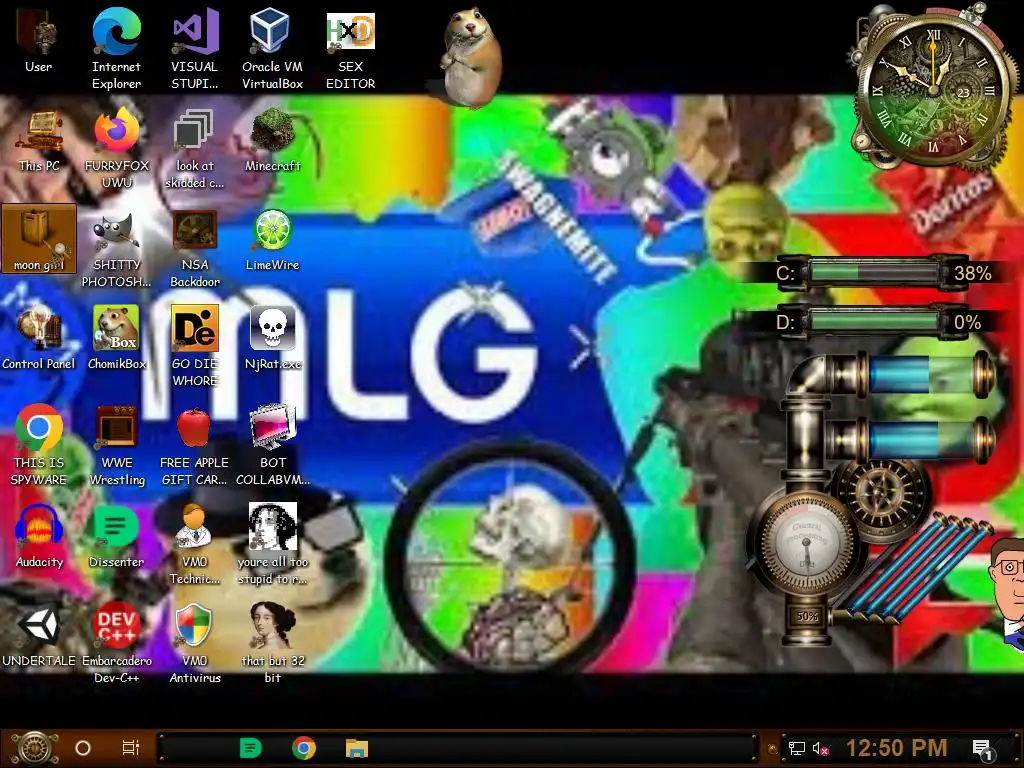The image size is (1024, 768).
Task: Open the NSA Backdoor icon
Action: [x=195, y=249]
